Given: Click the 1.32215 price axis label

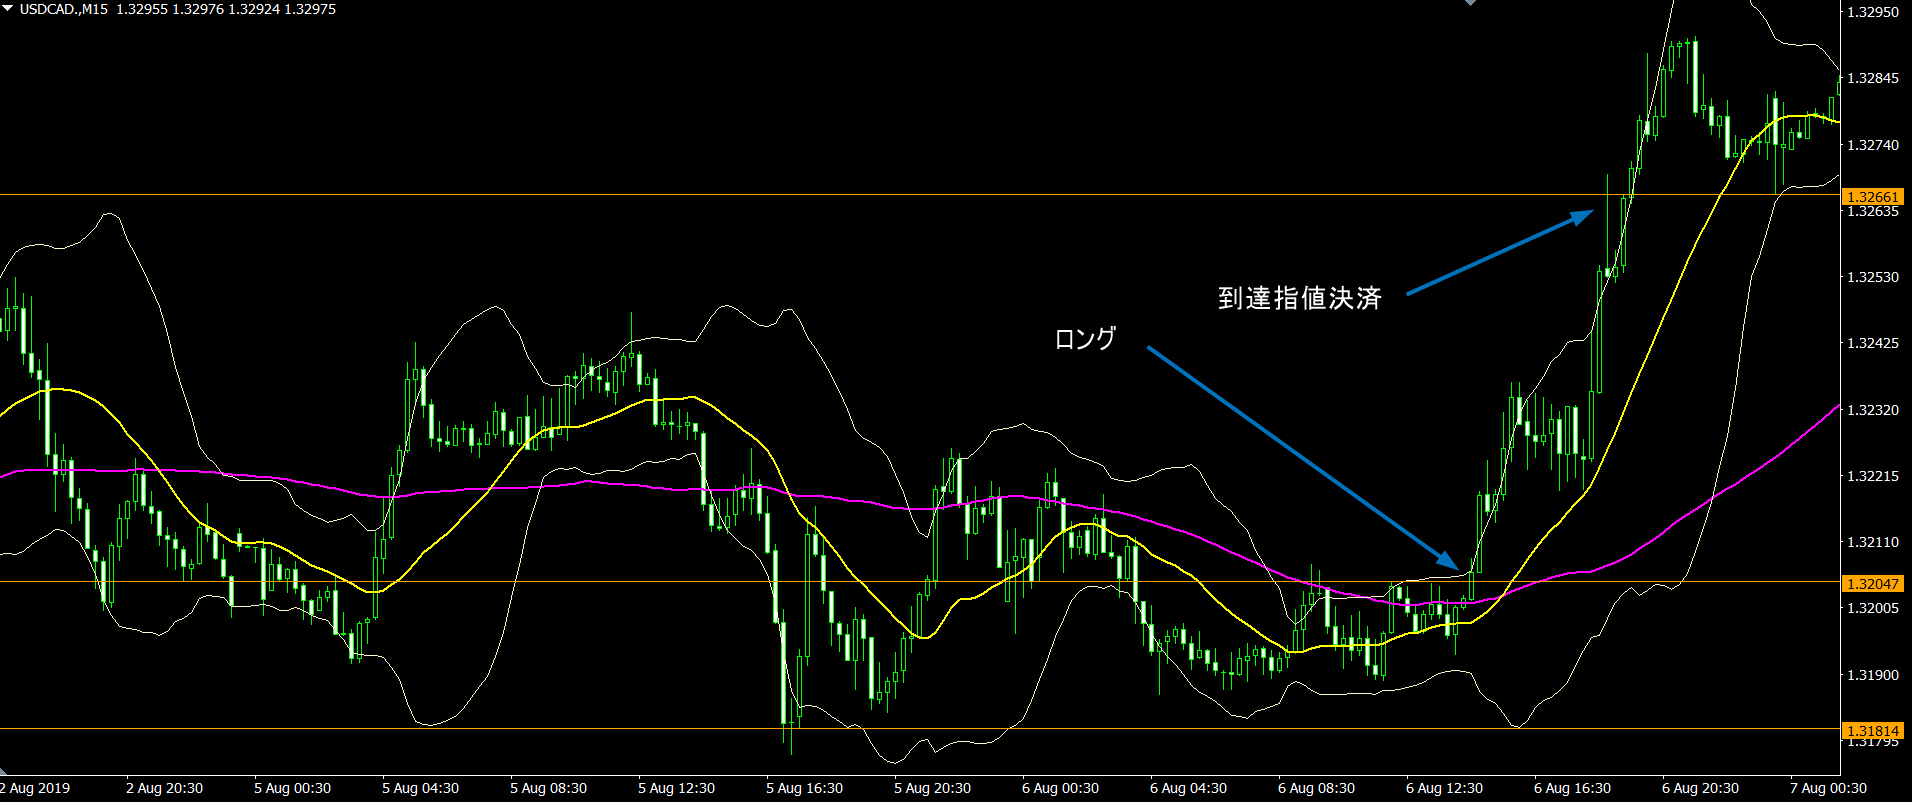Looking at the screenshot, I should [1873, 476].
